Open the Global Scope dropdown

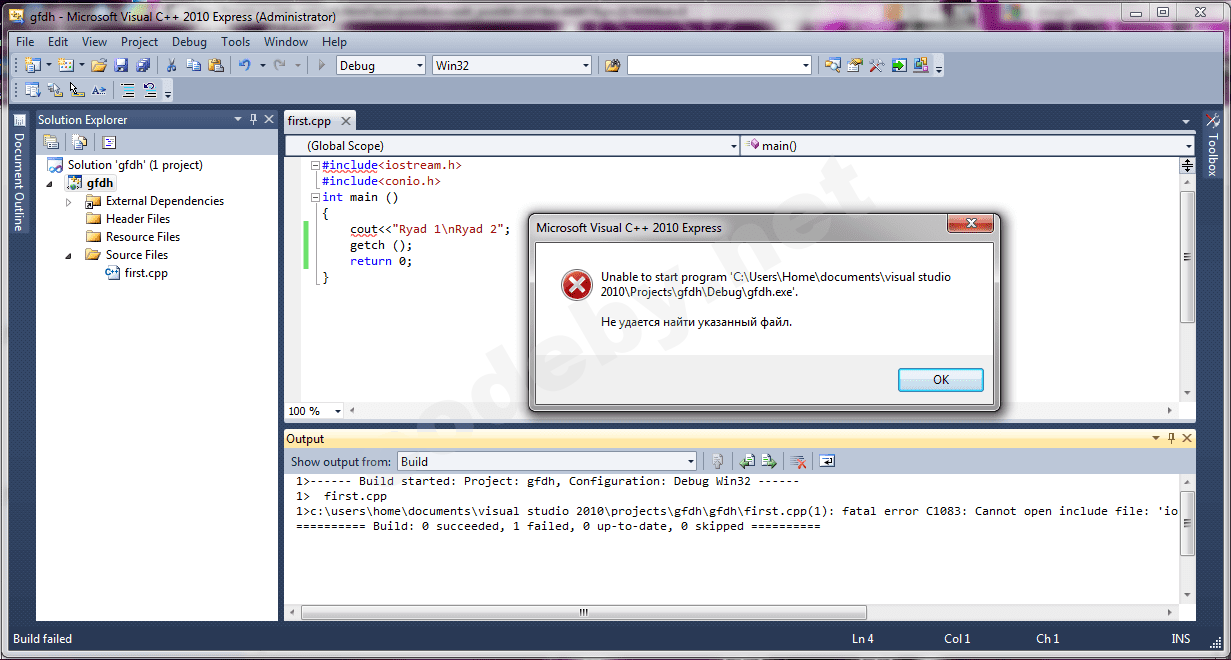733,145
